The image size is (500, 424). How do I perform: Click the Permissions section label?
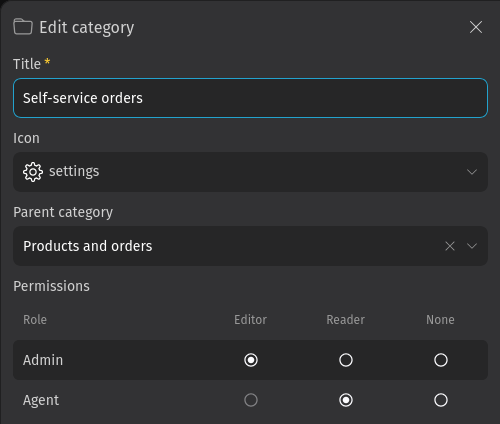[51, 286]
